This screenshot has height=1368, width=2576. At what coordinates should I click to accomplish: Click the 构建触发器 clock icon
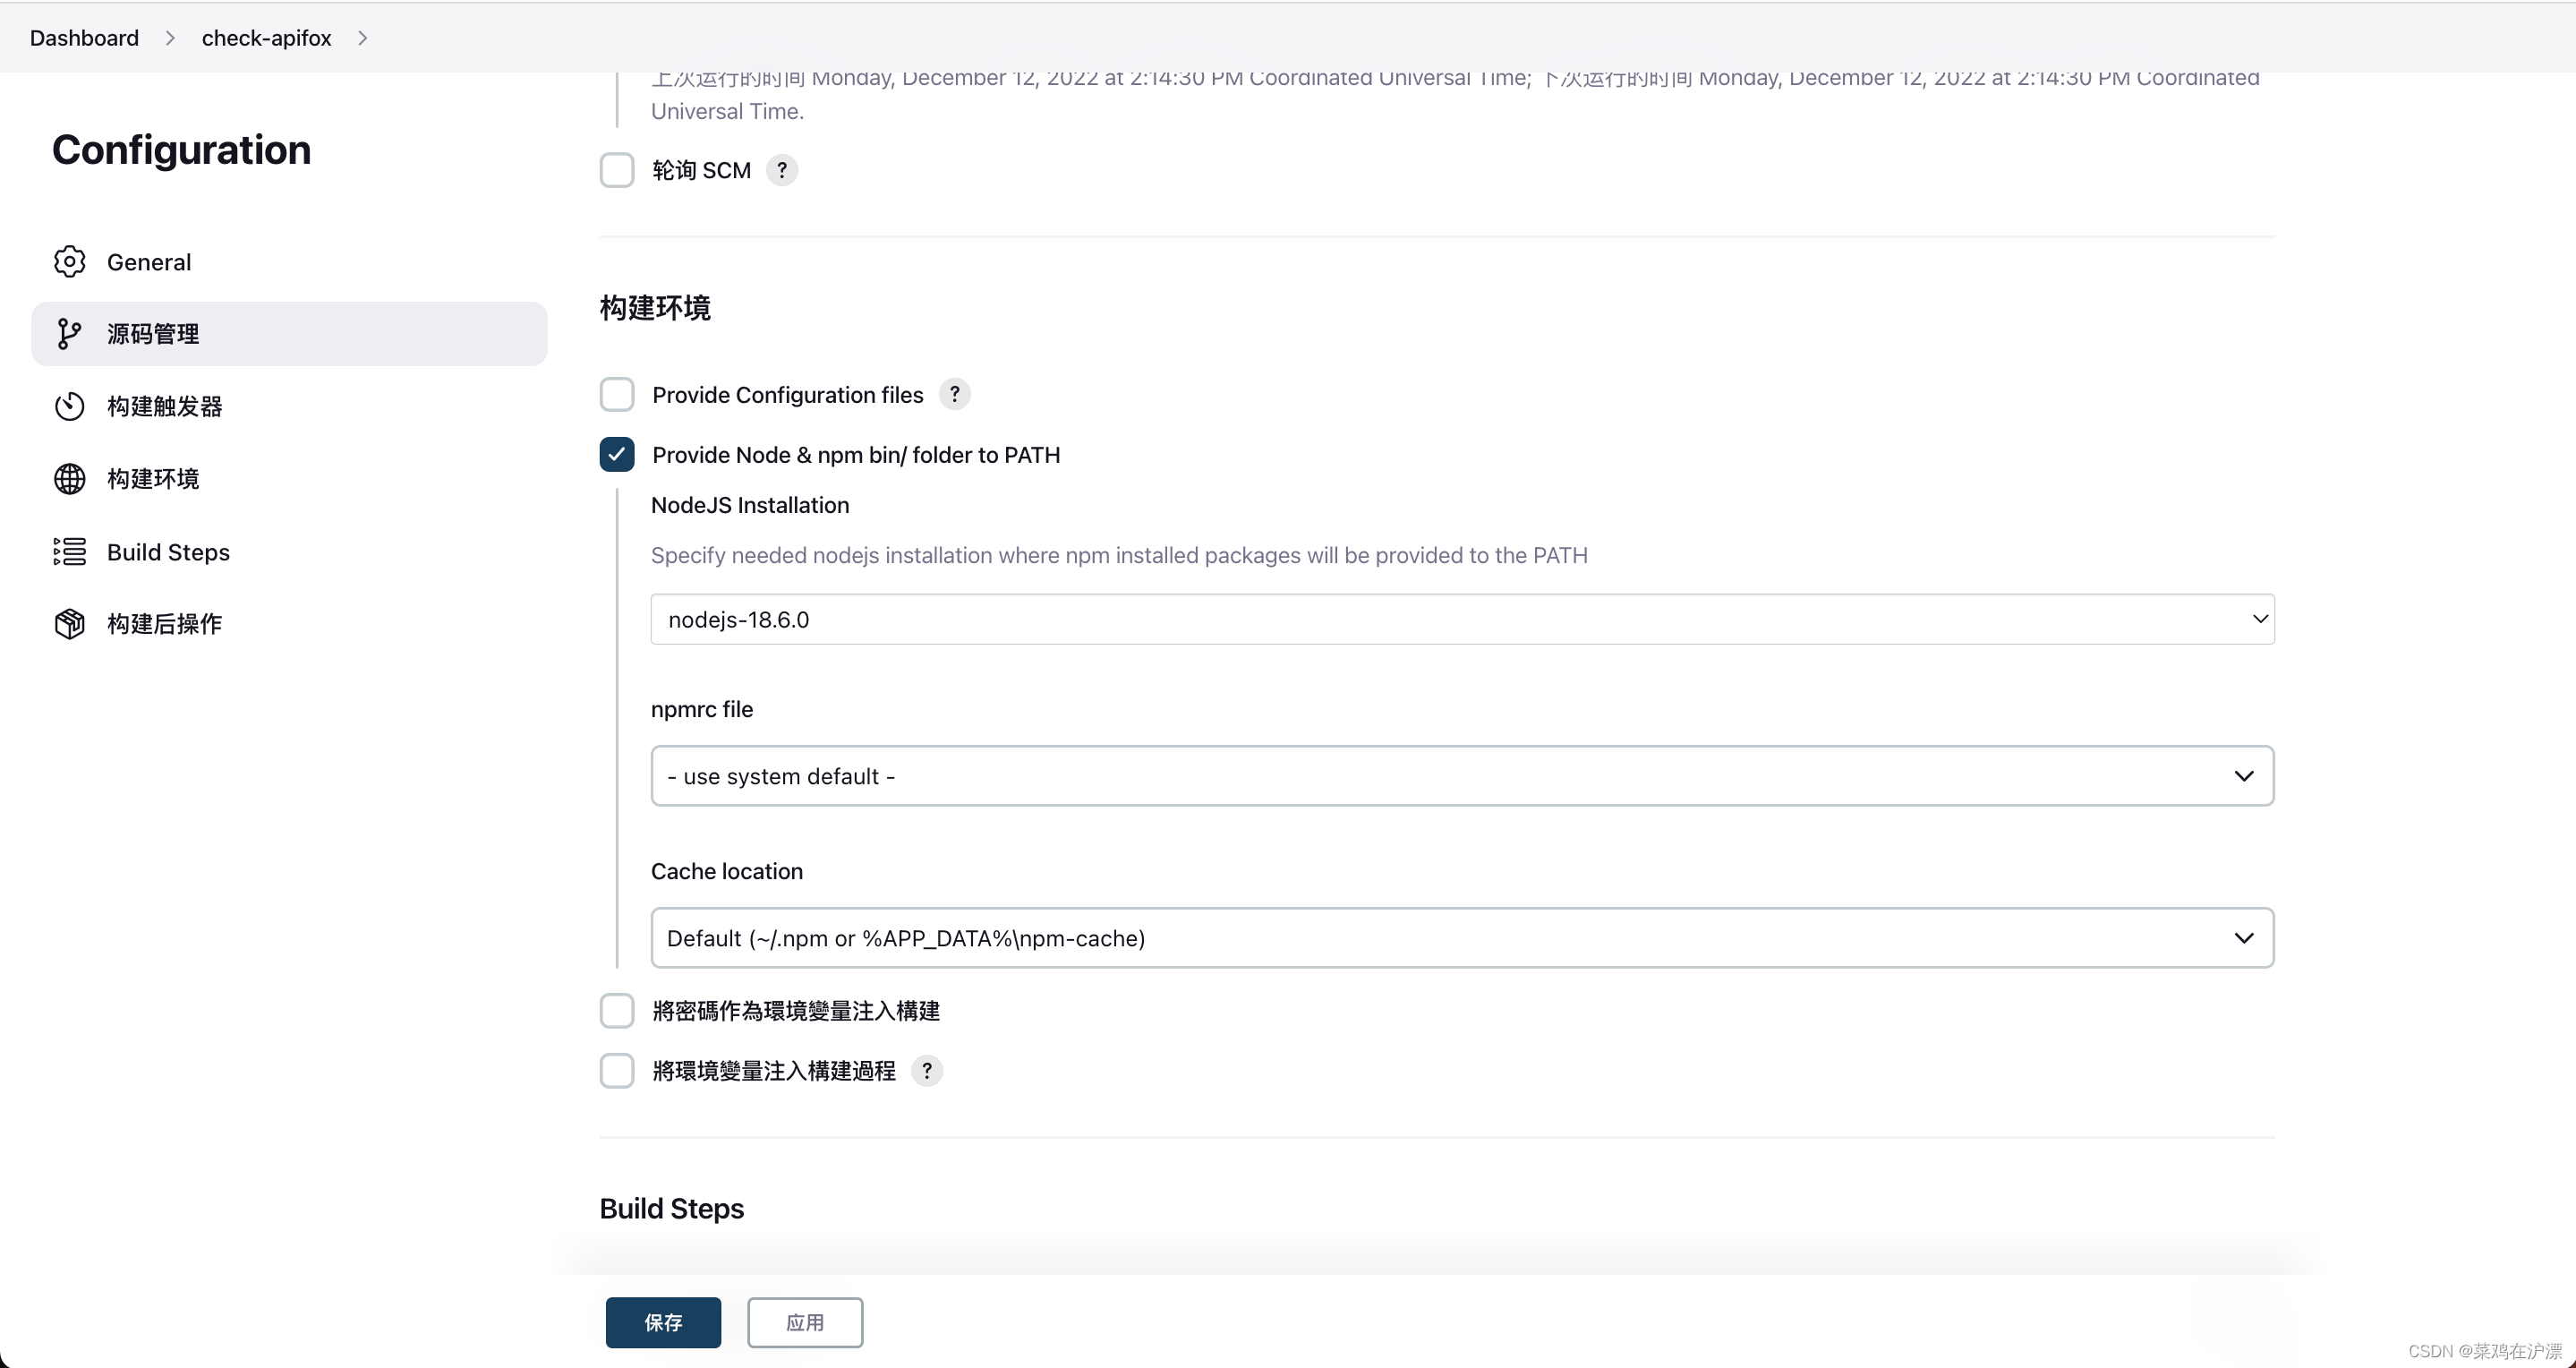click(x=69, y=406)
